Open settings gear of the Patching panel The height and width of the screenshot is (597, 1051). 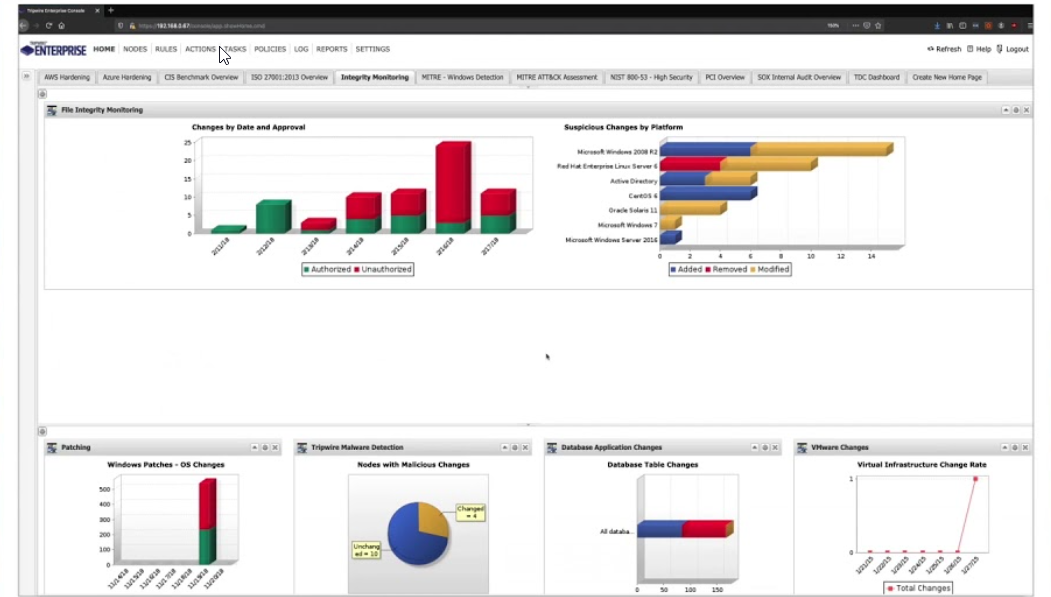click(x=265, y=448)
